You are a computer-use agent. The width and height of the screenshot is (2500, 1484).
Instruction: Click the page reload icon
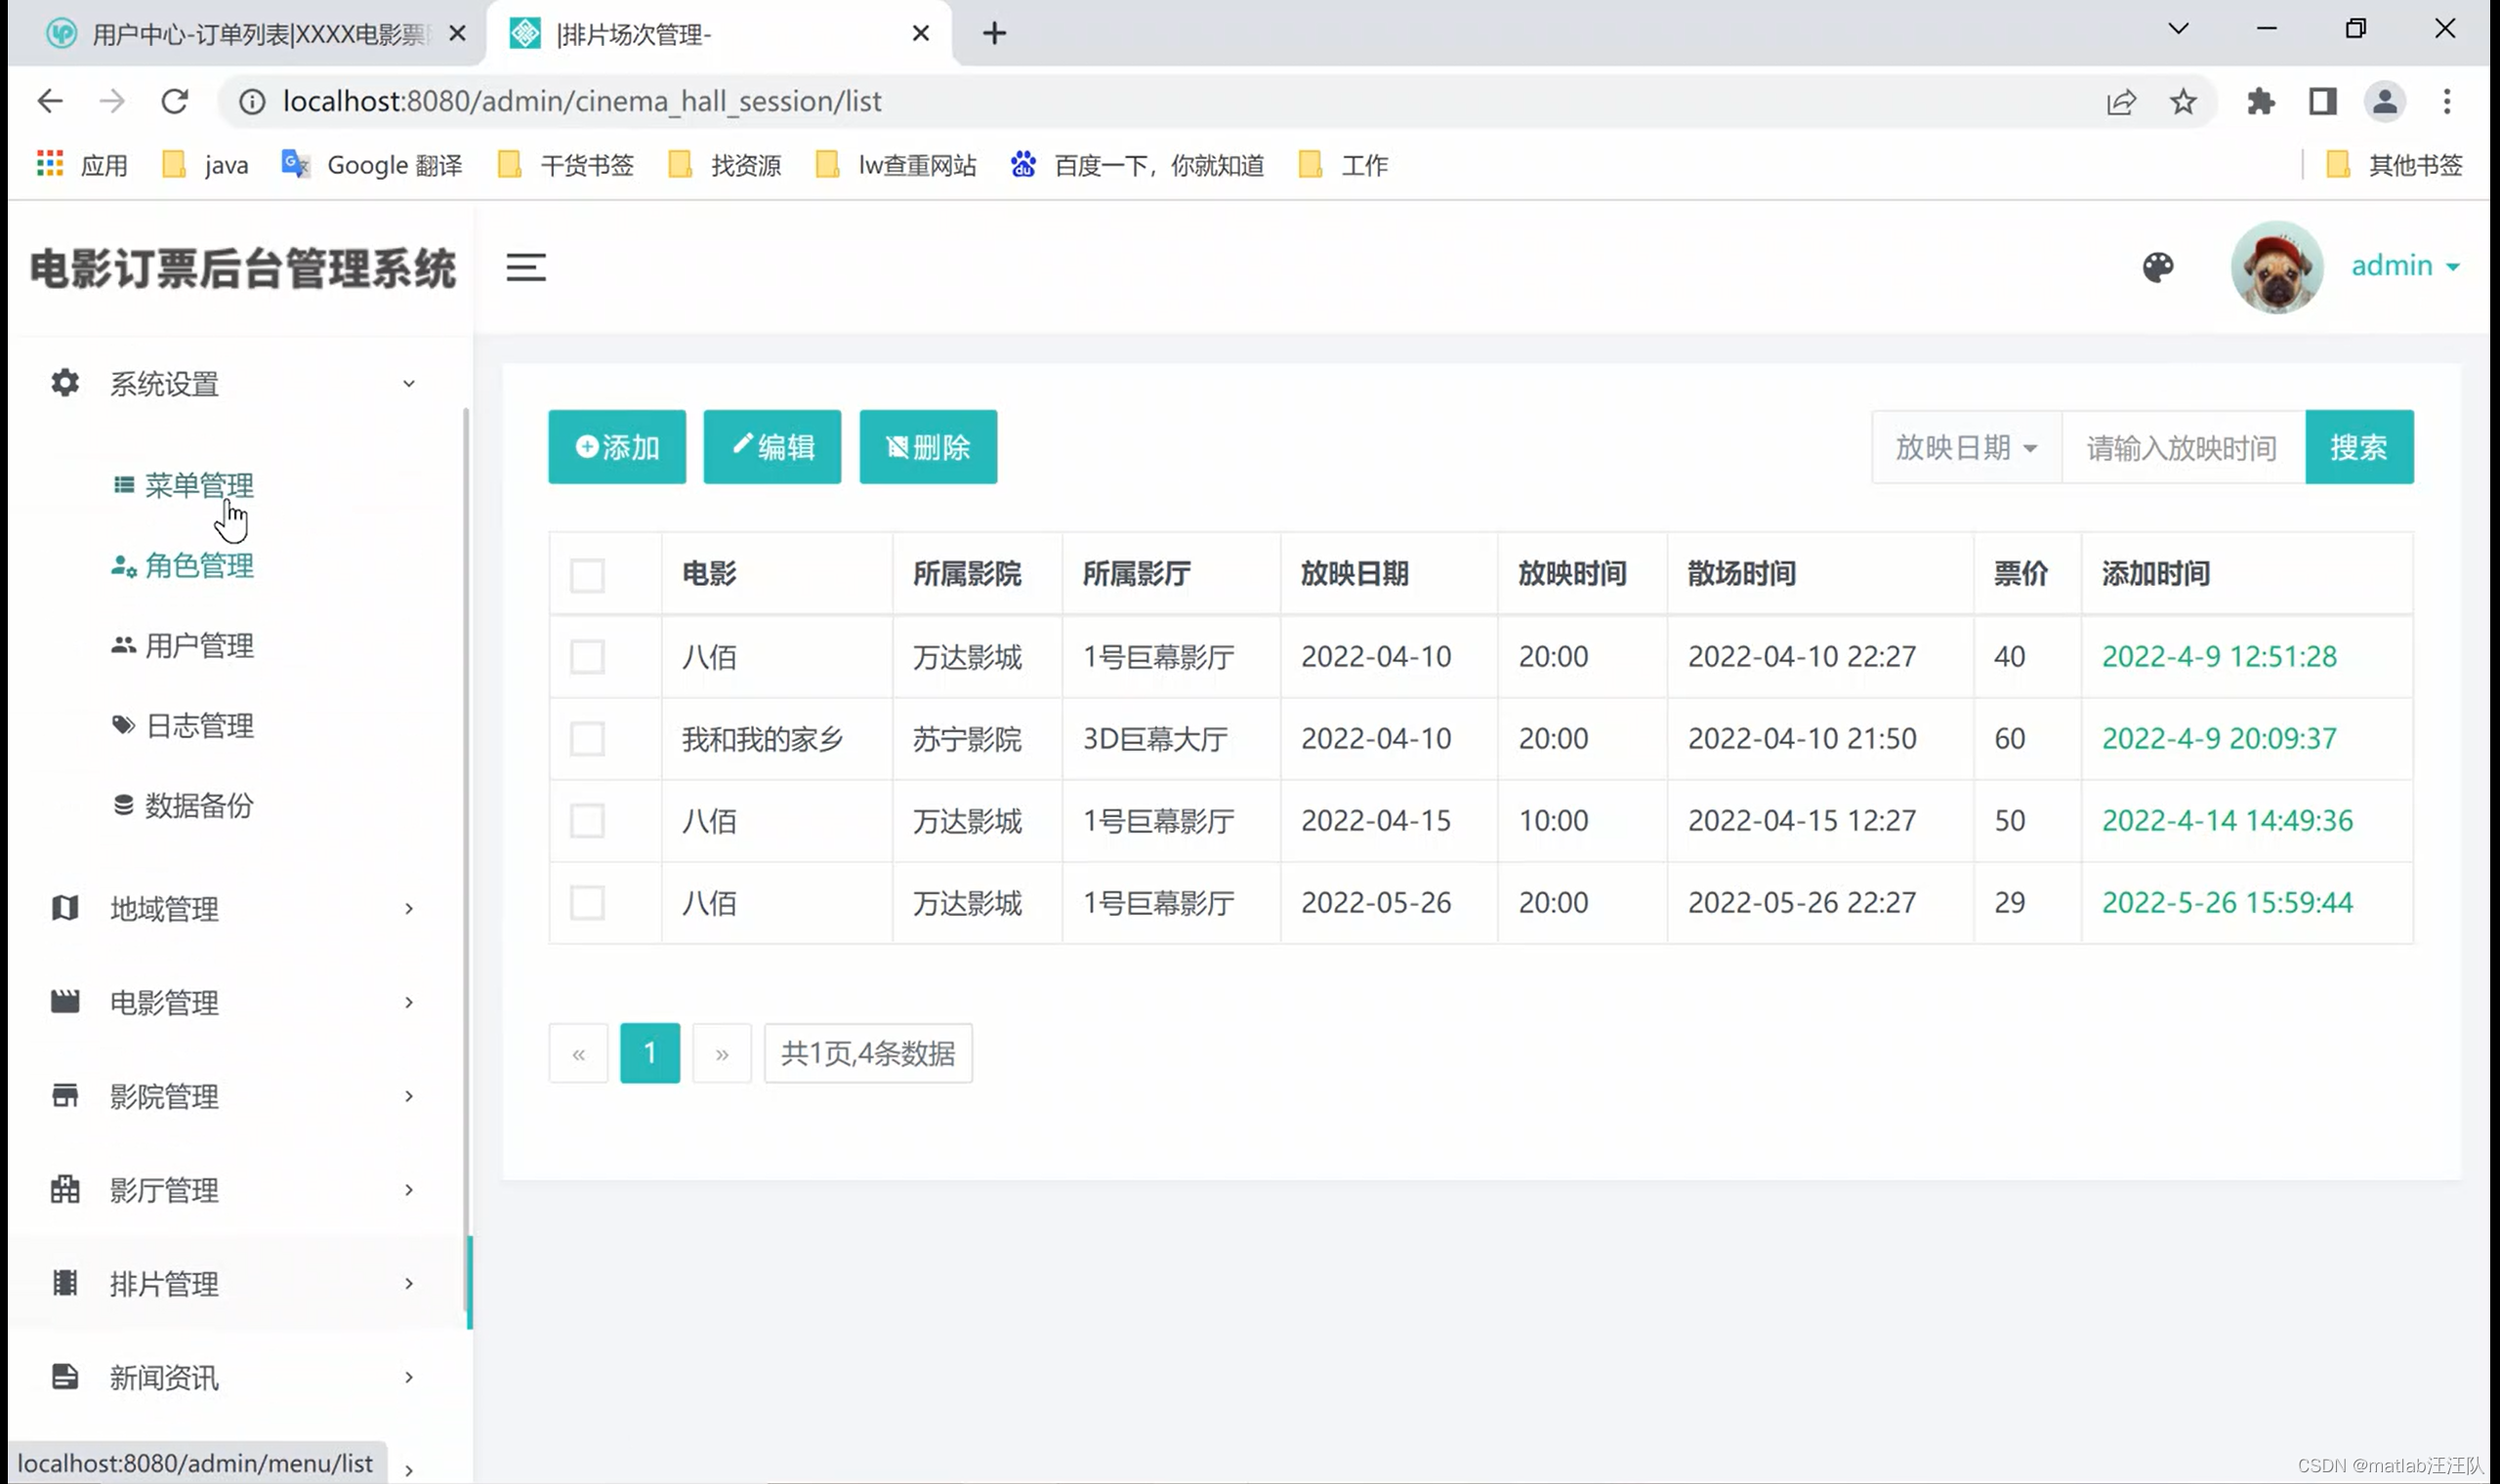click(175, 101)
